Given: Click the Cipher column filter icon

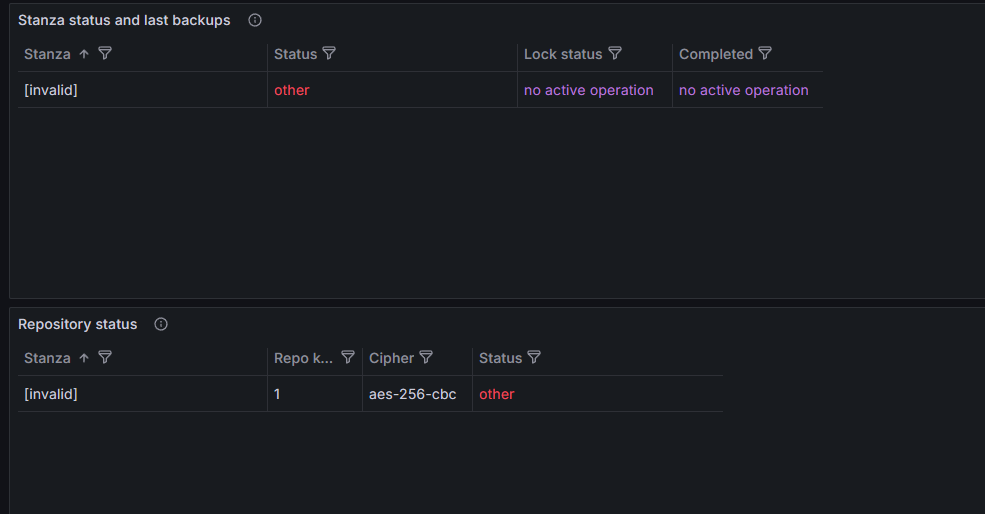Looking at the screenshot, I should [426, 358].
